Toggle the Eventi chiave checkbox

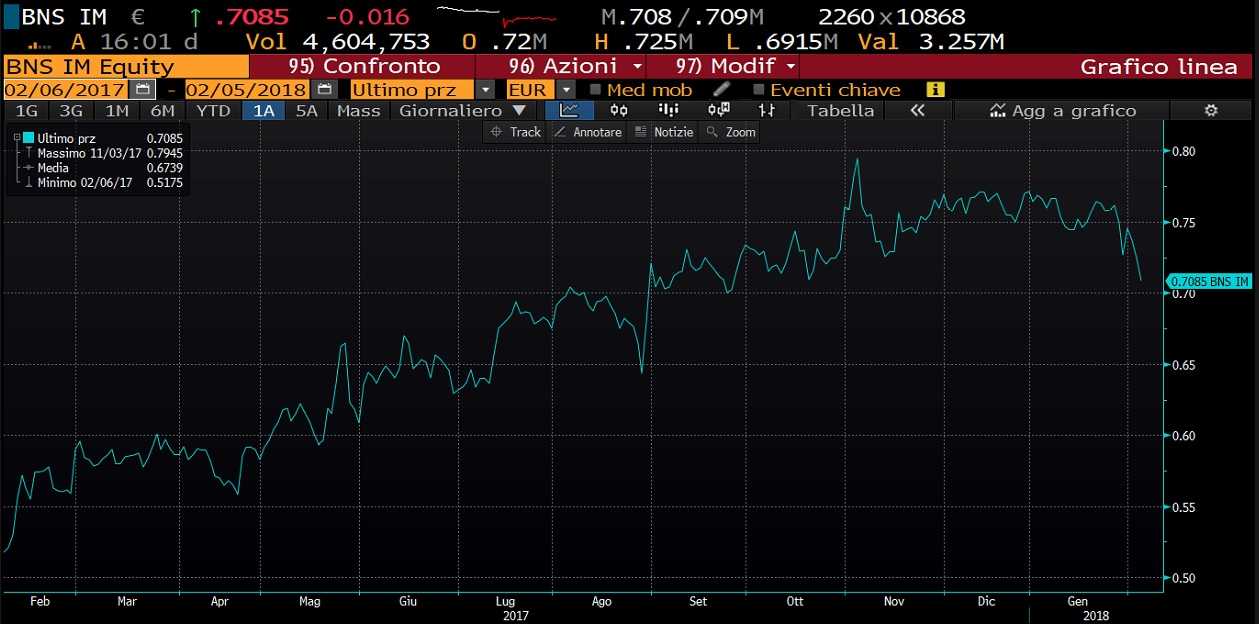click(758, 90)
